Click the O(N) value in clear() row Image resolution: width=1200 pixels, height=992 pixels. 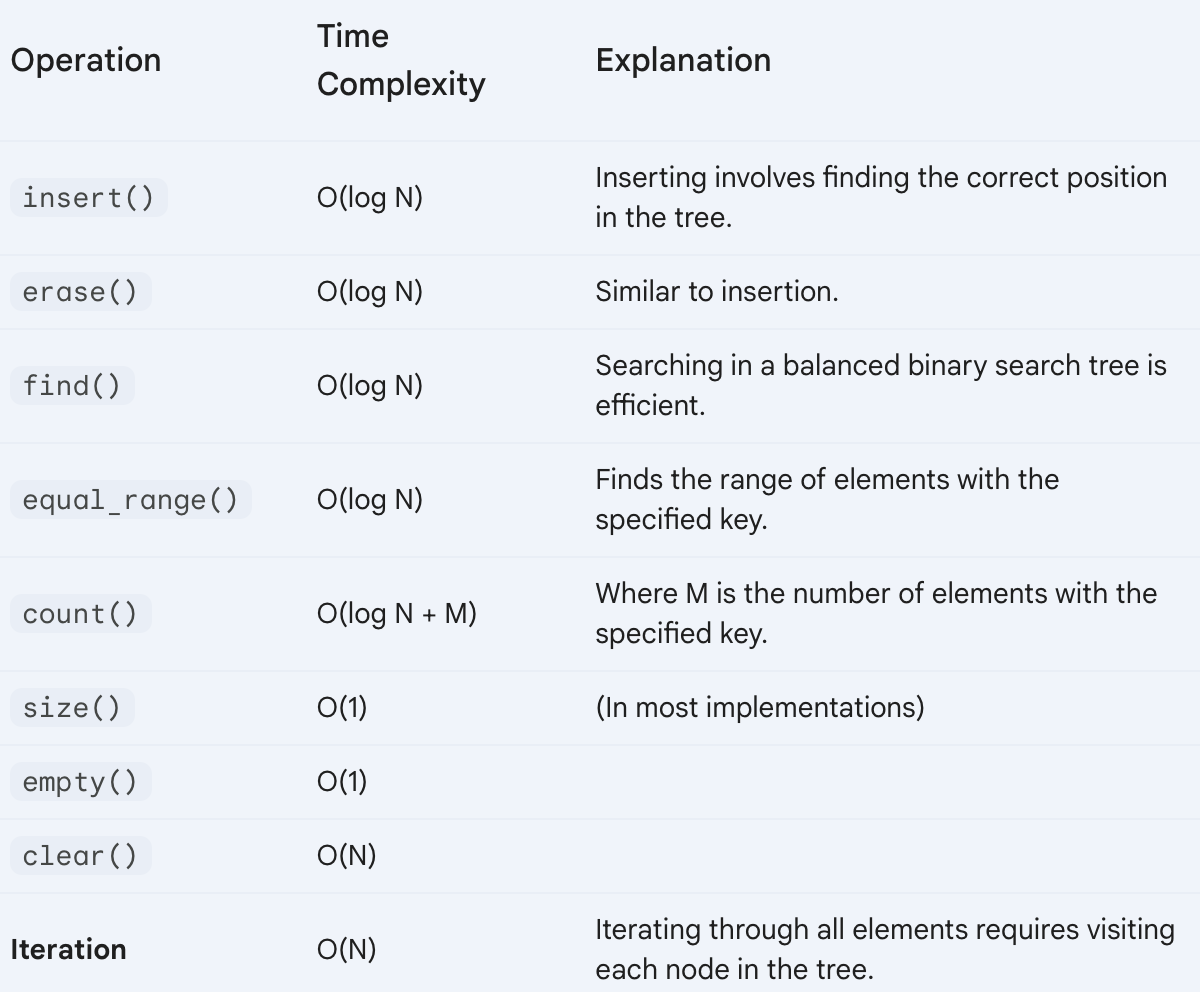[x=347, y=855]
